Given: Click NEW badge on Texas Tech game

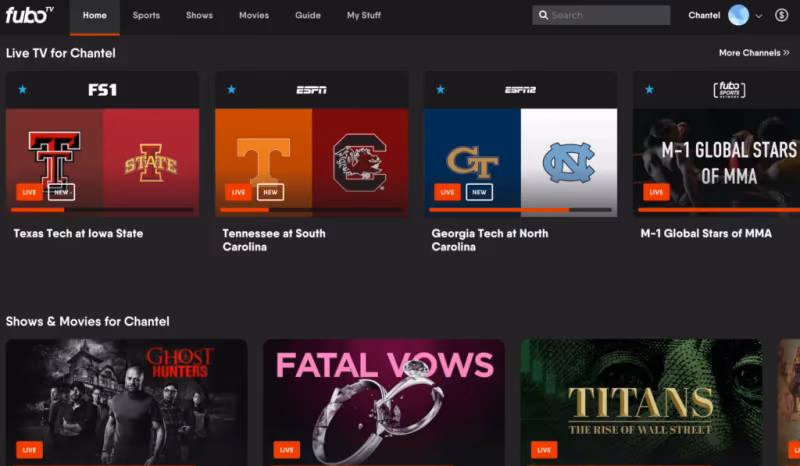Looking at the screenshot, I should [x=61, y=192].
